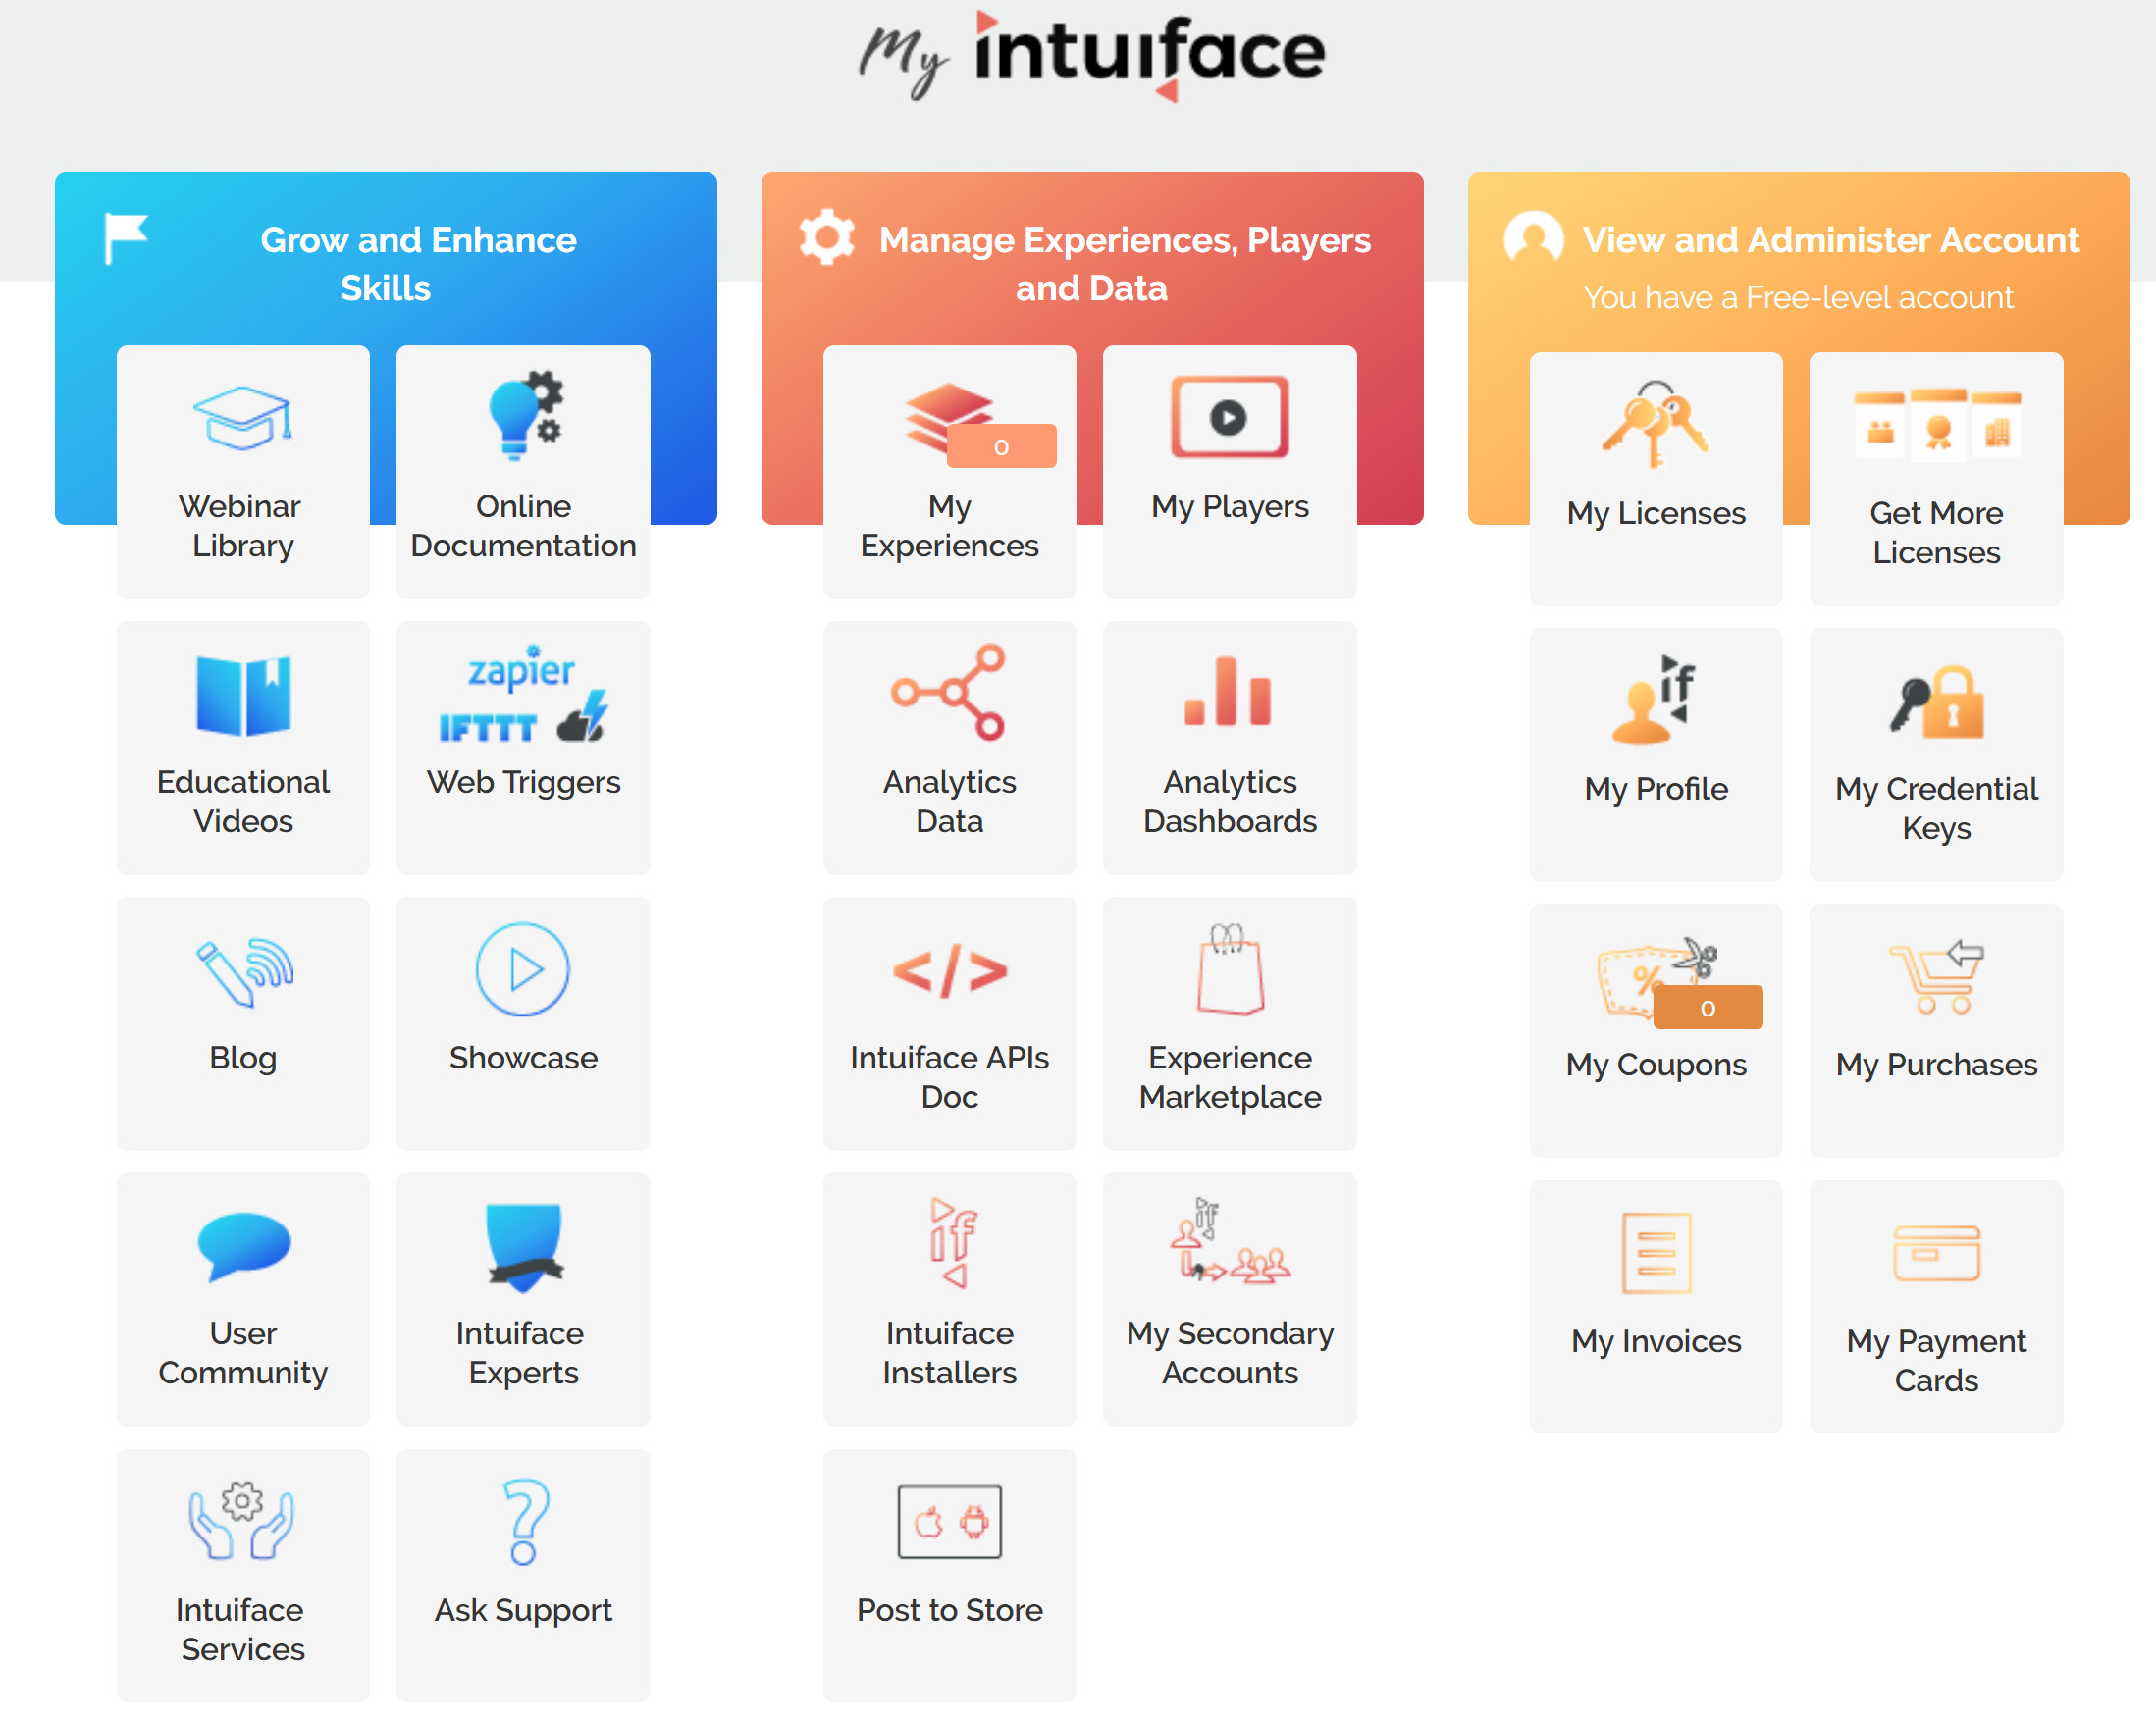The width and height of the screenshot is (2156, 1719).
Task: Click the Showcase label text
Action: [x=523, y=1057]
